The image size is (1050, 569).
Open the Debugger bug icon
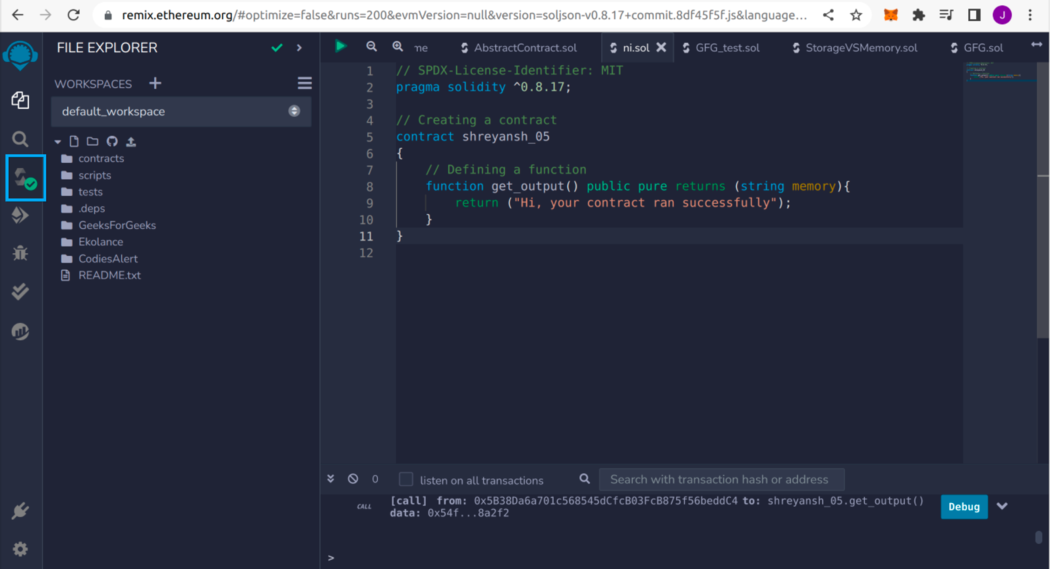click(x=20, y=253)
